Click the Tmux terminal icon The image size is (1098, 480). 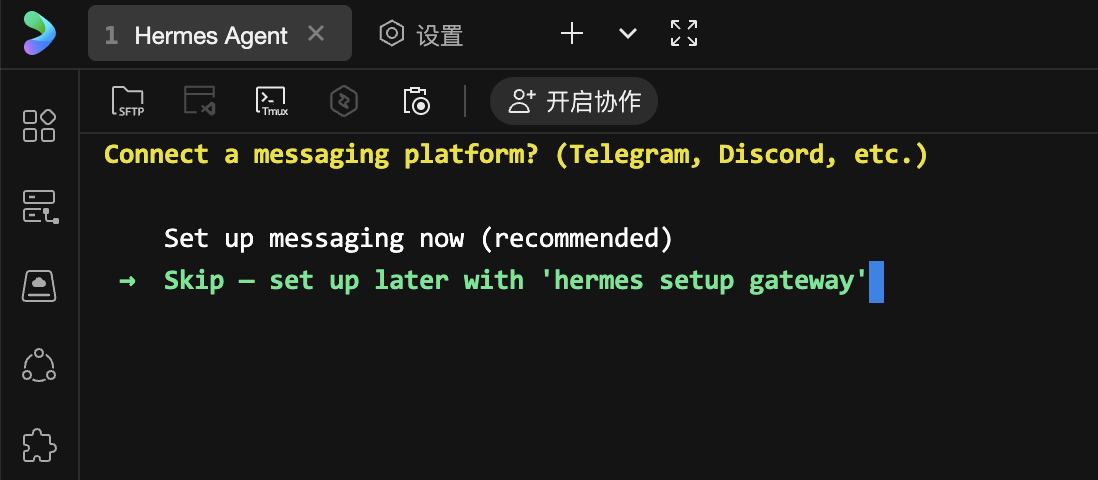272,101
